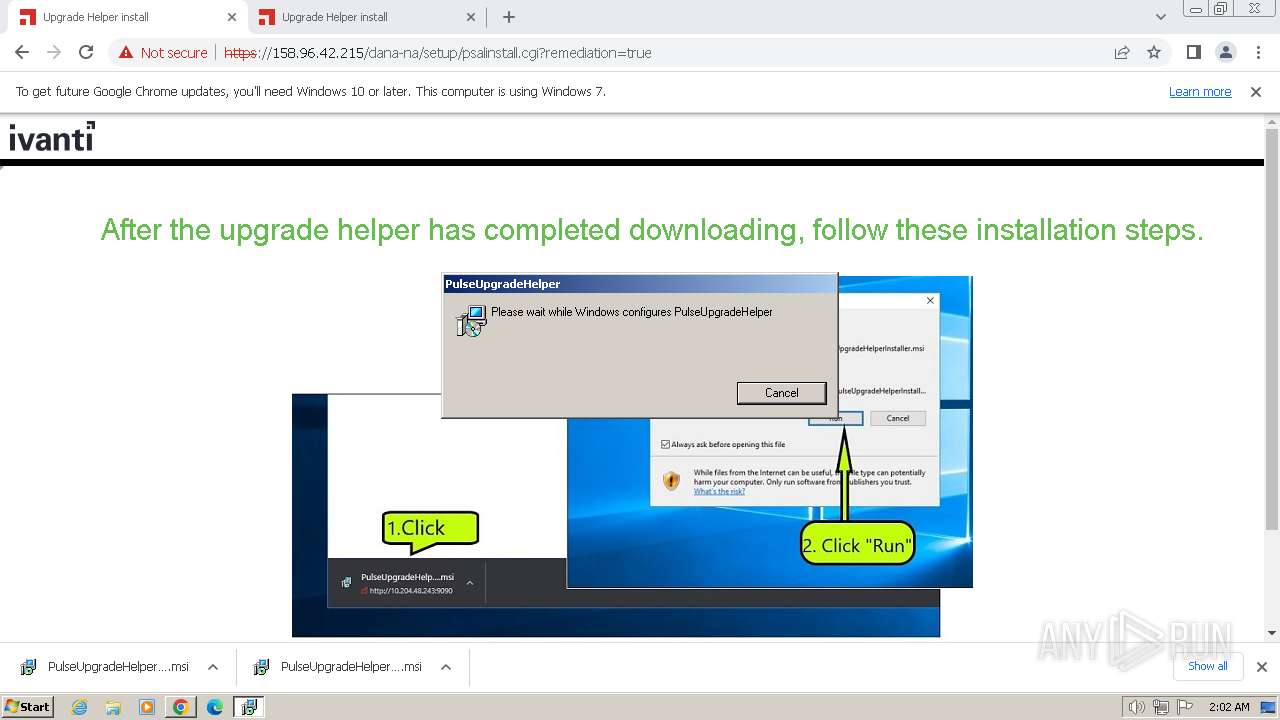The height and width of the screenshot is (720, 1280).
Task: Click the installer icon in PulseUpgradeHelper dialog
Action: pos(470,321)
